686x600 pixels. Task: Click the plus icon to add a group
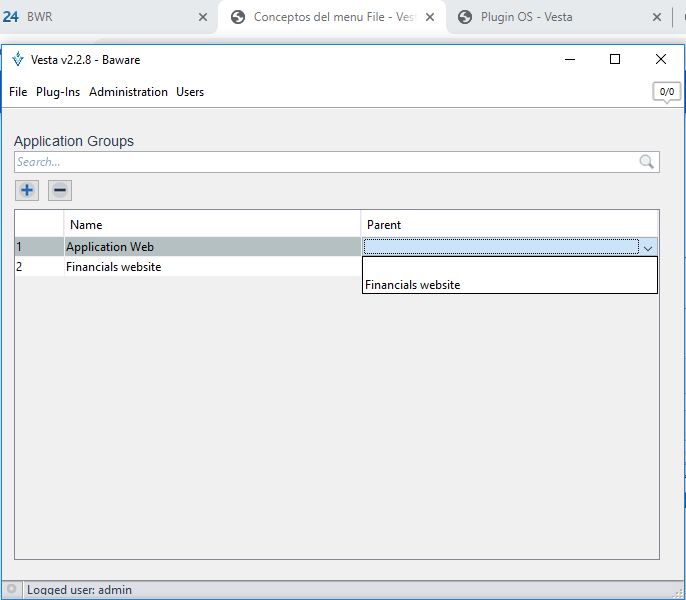click(27, 190)
